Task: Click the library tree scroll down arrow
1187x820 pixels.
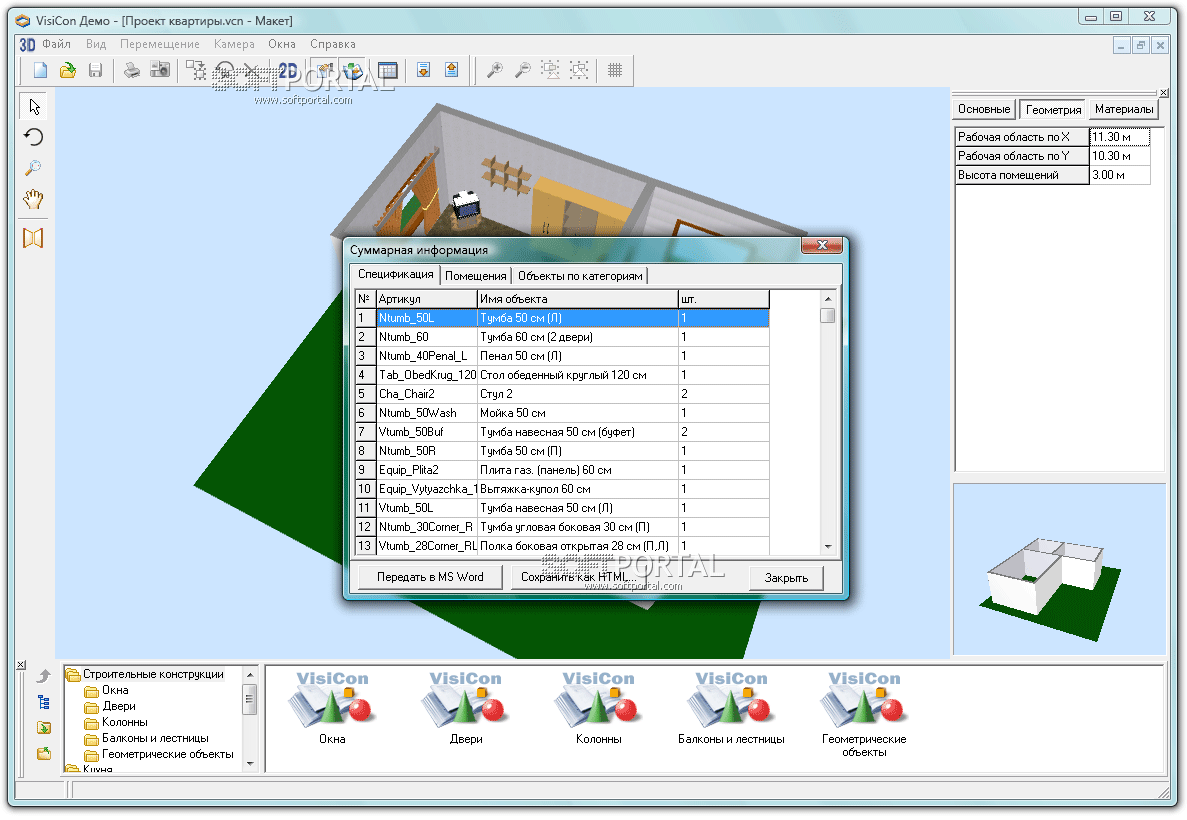Action: (251, 763)
